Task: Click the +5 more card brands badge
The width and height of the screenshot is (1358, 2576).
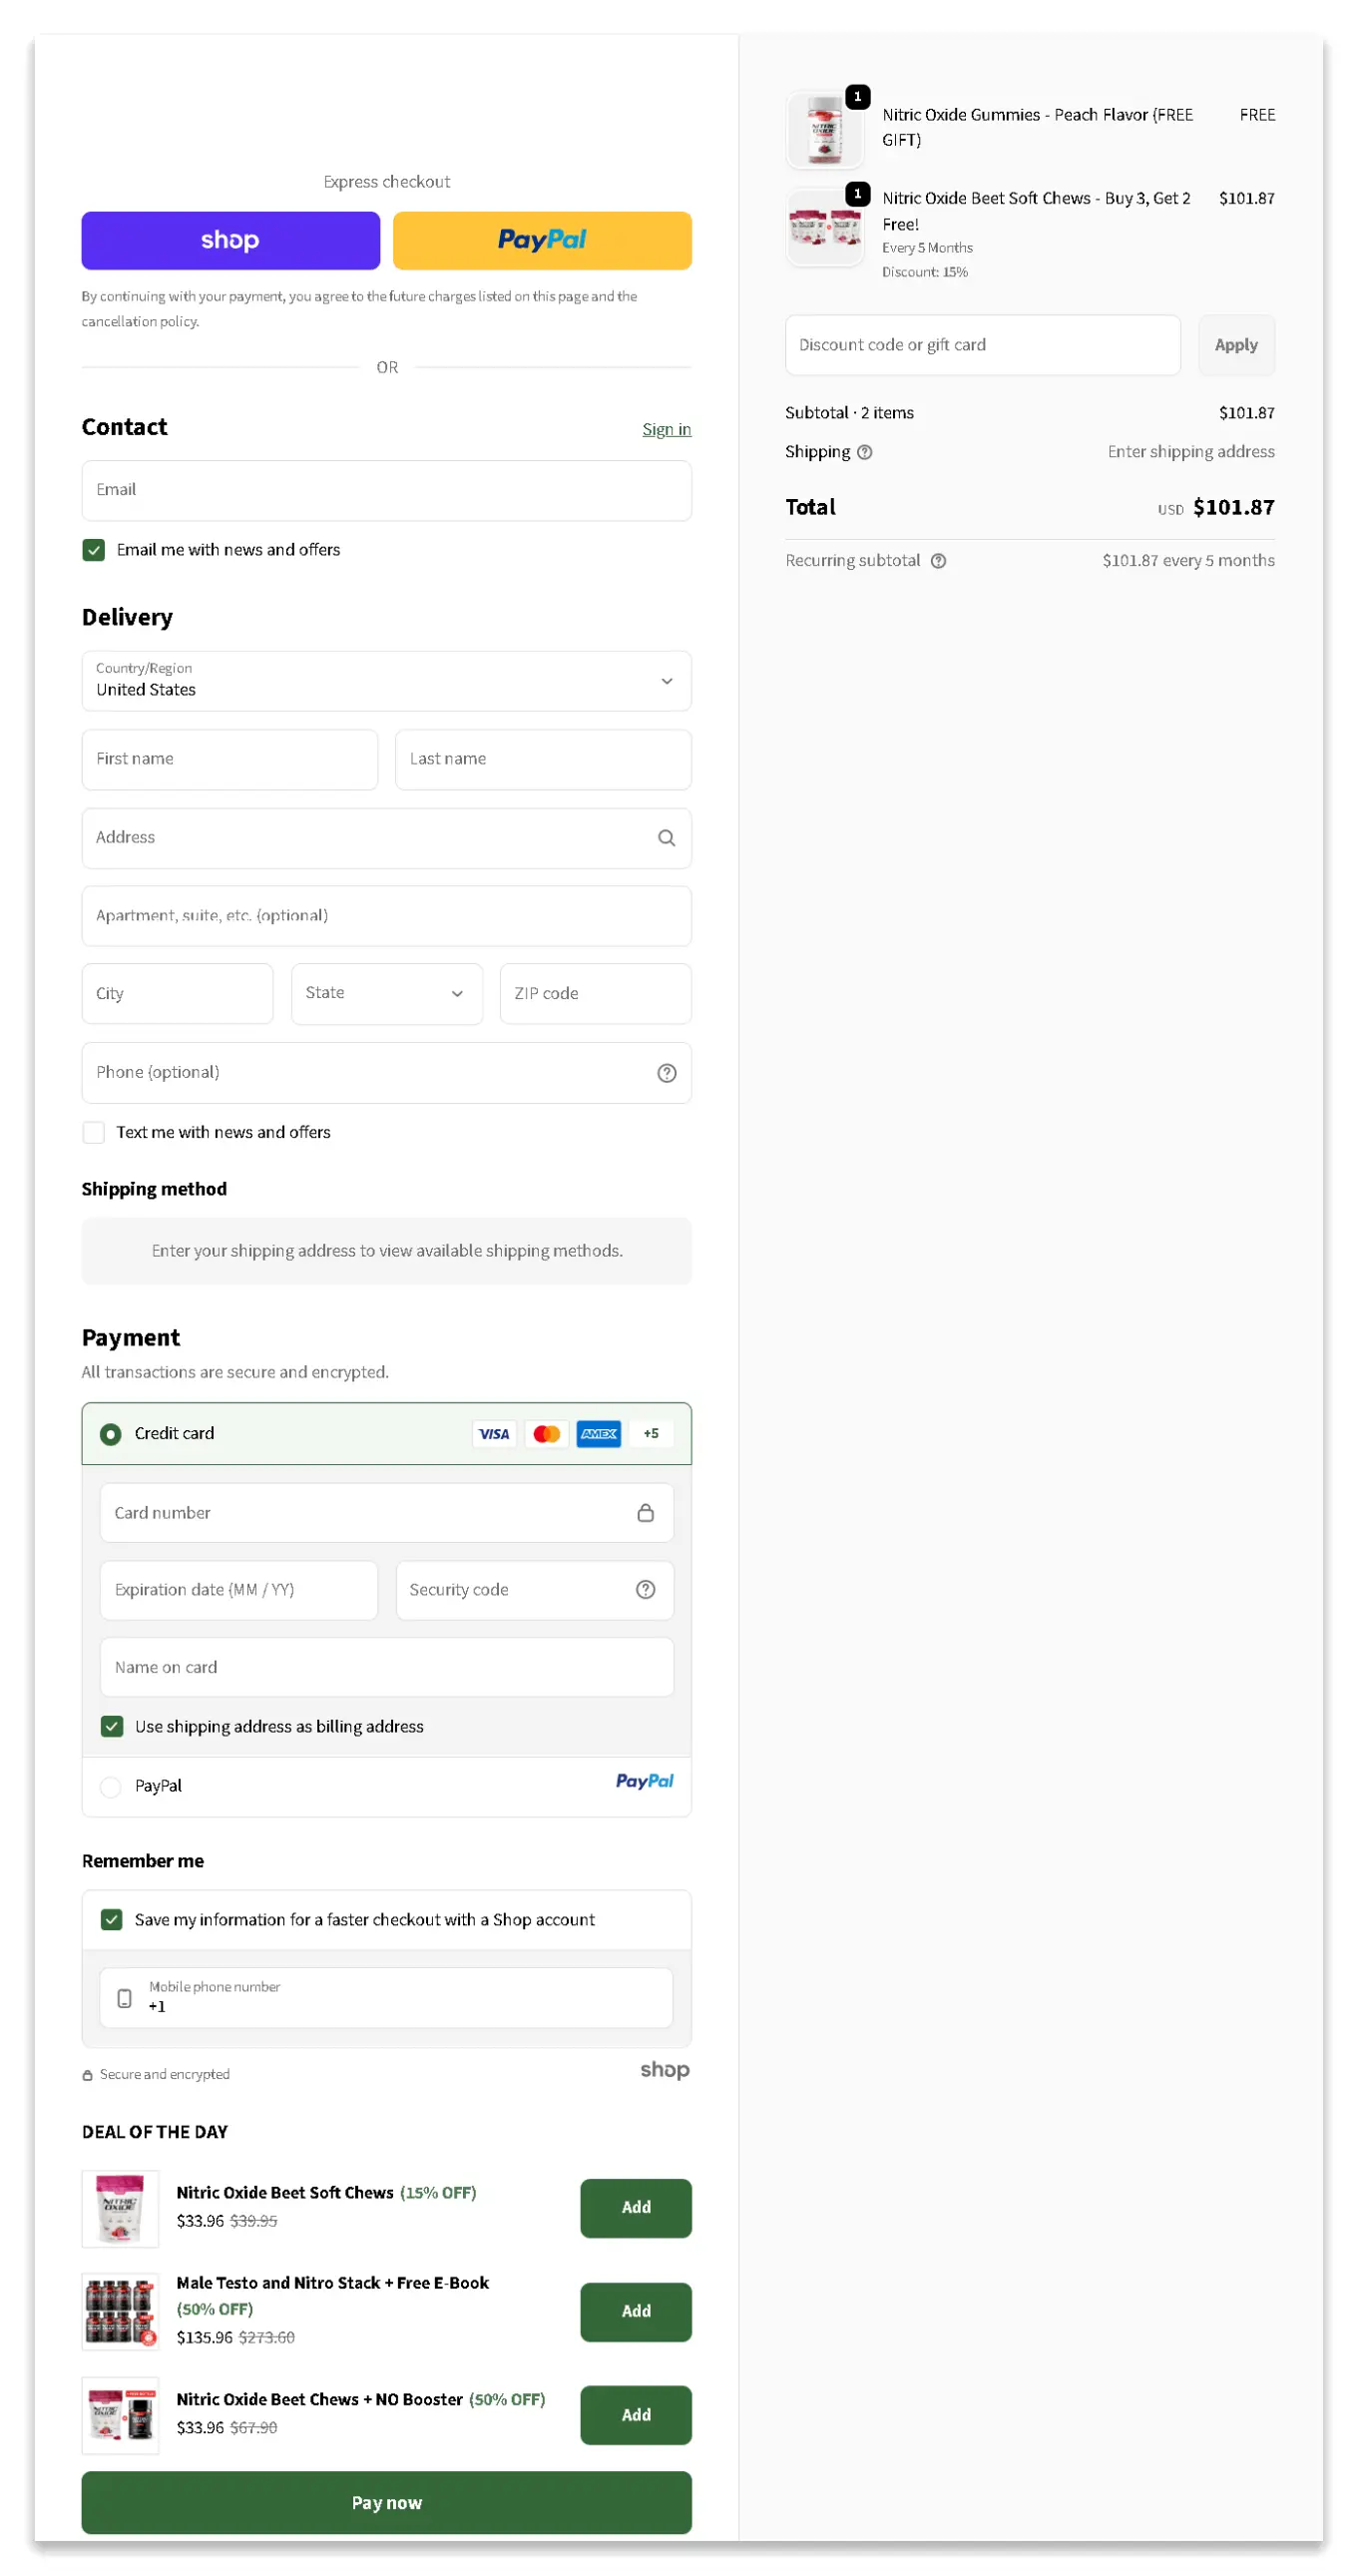Action: point(650,1433)
